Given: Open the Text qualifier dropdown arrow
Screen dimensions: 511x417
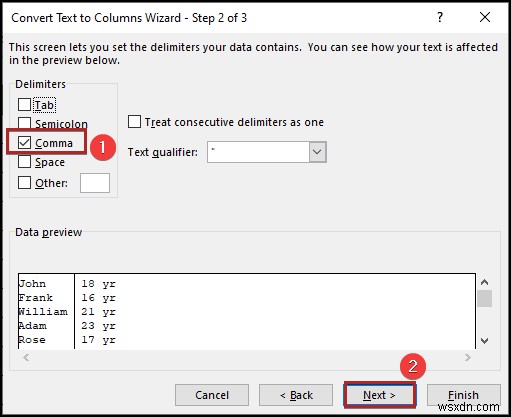Looking at the screenshot, I should tap(317, 152).
